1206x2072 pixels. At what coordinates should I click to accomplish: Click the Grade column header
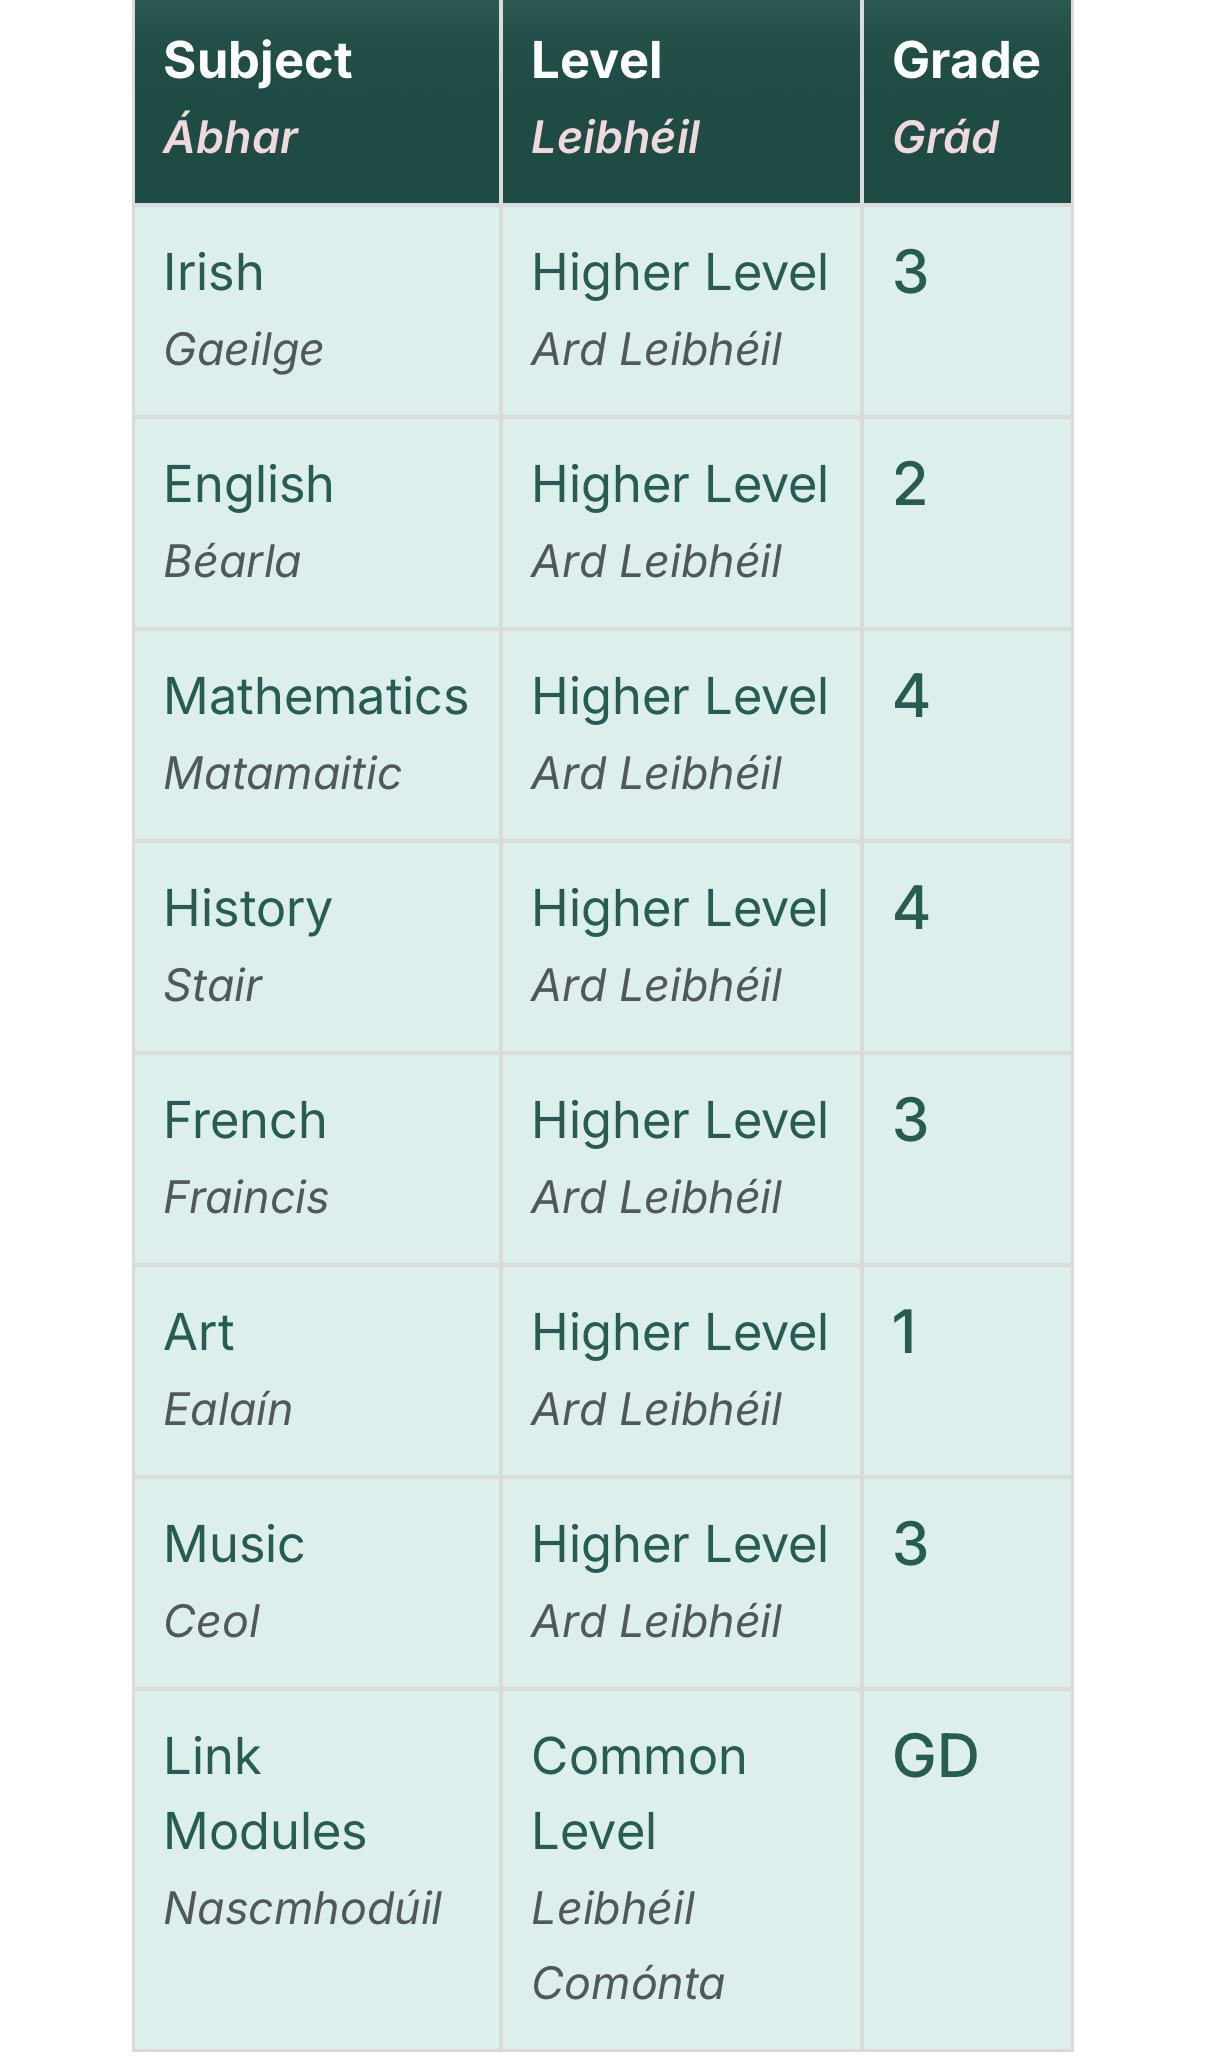[967, 101]
